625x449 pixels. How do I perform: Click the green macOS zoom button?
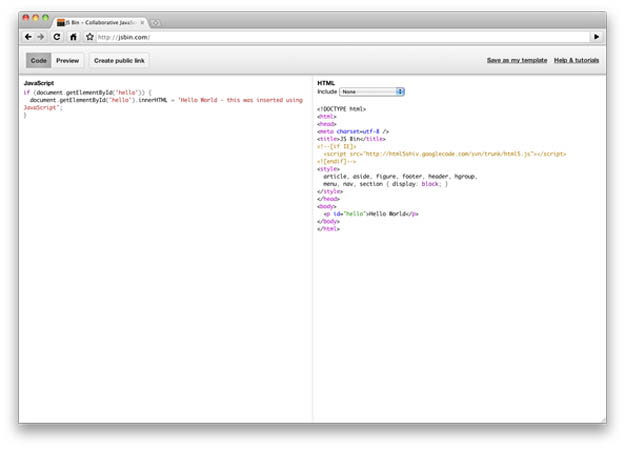click(x=45, y=18)
